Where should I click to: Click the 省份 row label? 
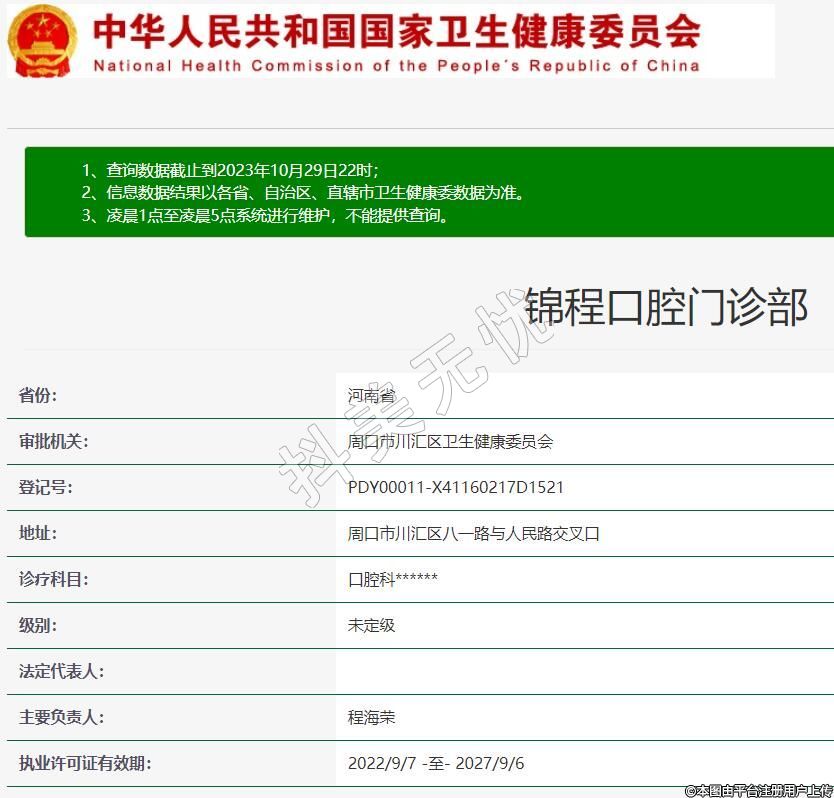tap(38, 395)
